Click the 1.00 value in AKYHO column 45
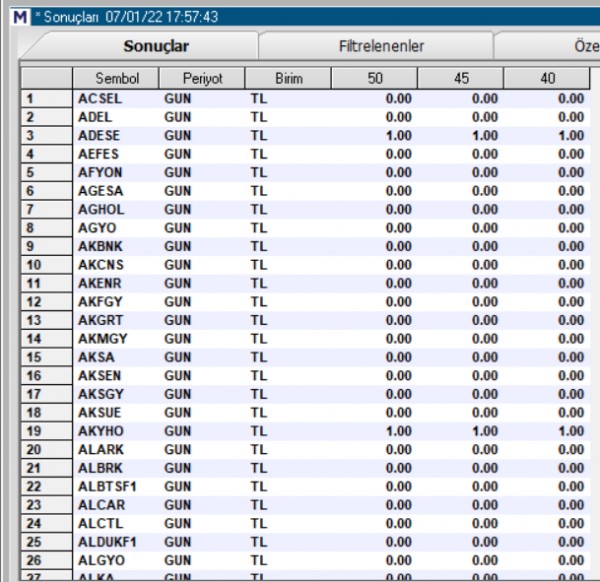Screen dimensions: 600x582 tap(485, 431)
